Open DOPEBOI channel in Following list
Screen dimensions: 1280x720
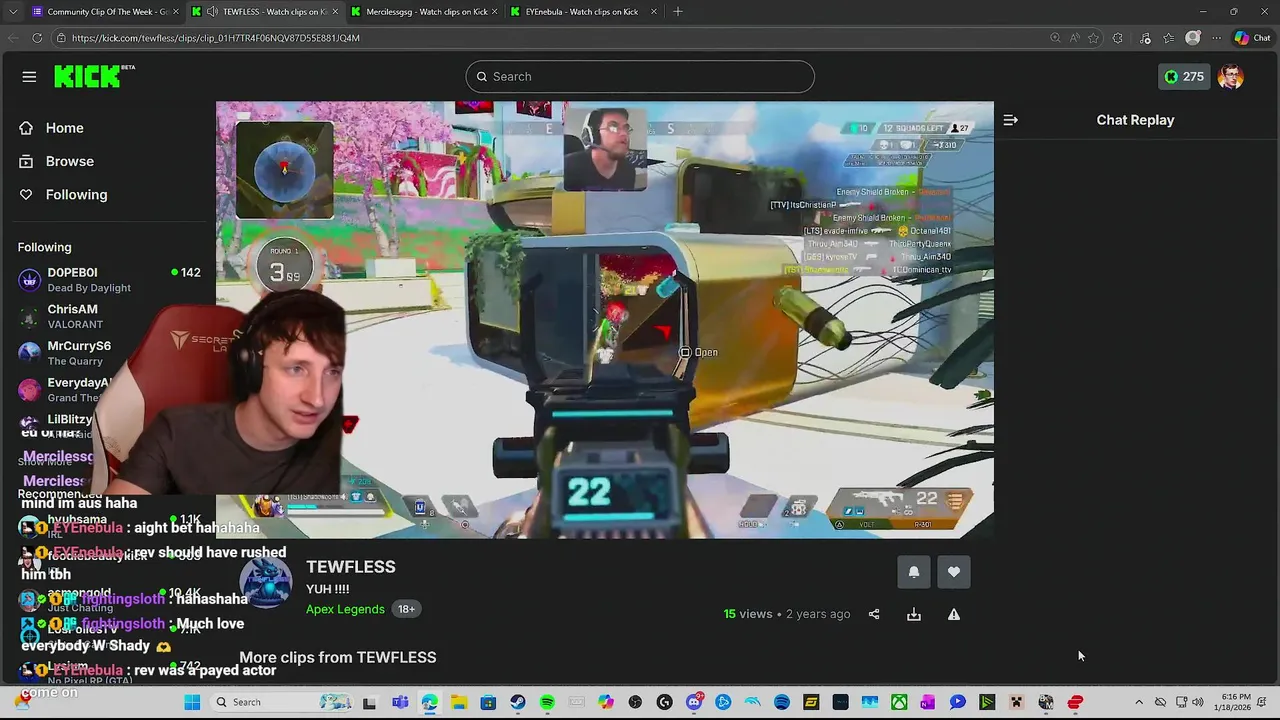pos(108,280)
